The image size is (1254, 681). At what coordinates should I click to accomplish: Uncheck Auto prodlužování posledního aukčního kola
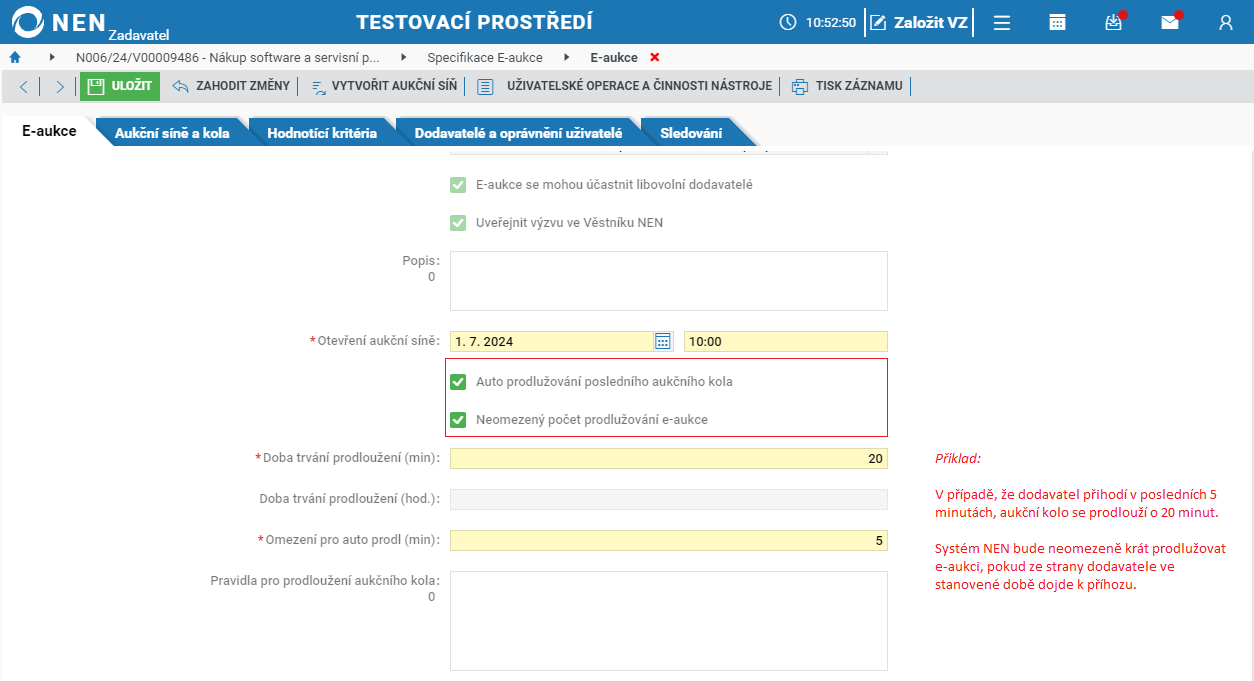click(458, 382)
